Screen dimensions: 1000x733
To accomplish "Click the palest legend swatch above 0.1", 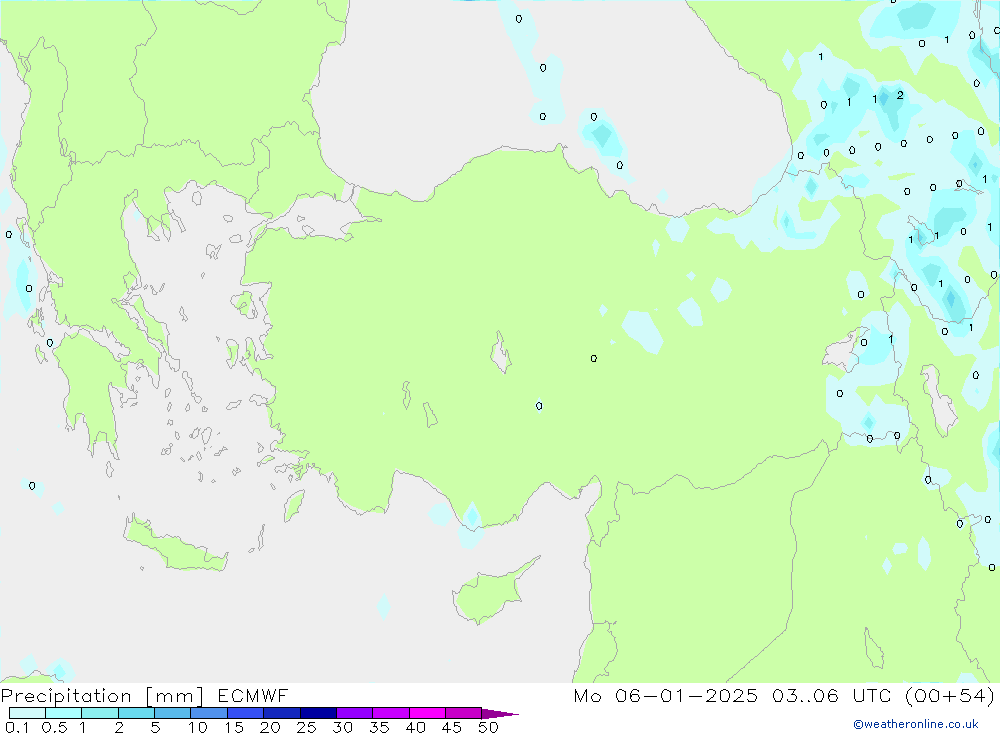I will click(27, 713).
